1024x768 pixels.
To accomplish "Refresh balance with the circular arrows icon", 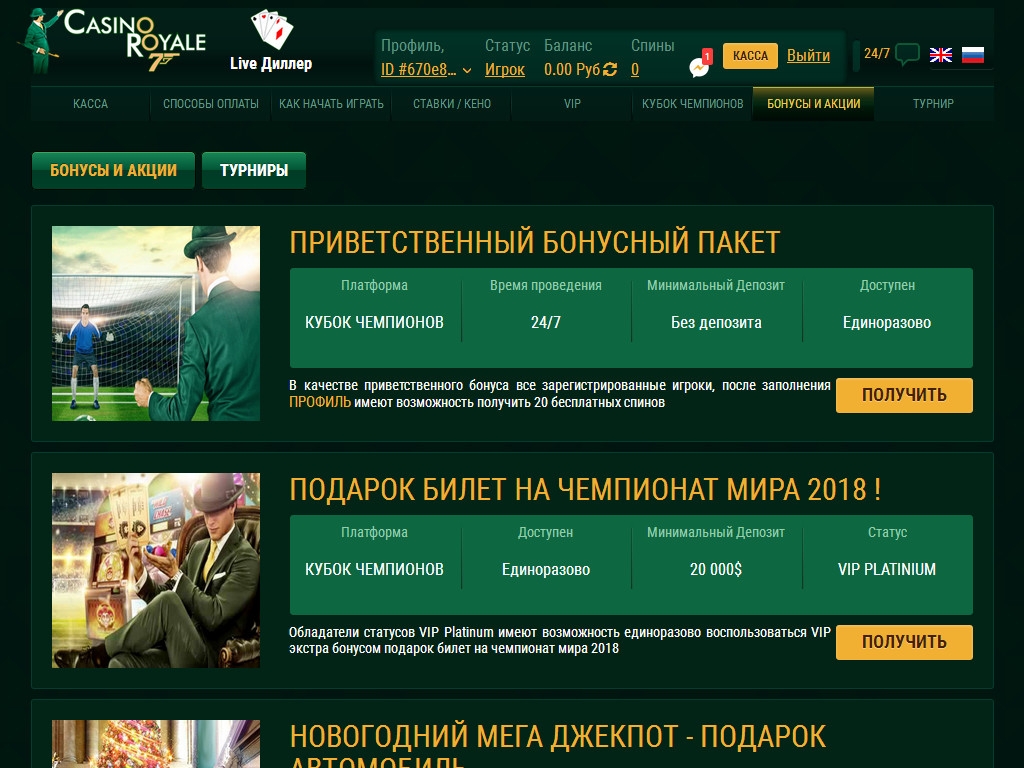I will click(x=610, y=69).
